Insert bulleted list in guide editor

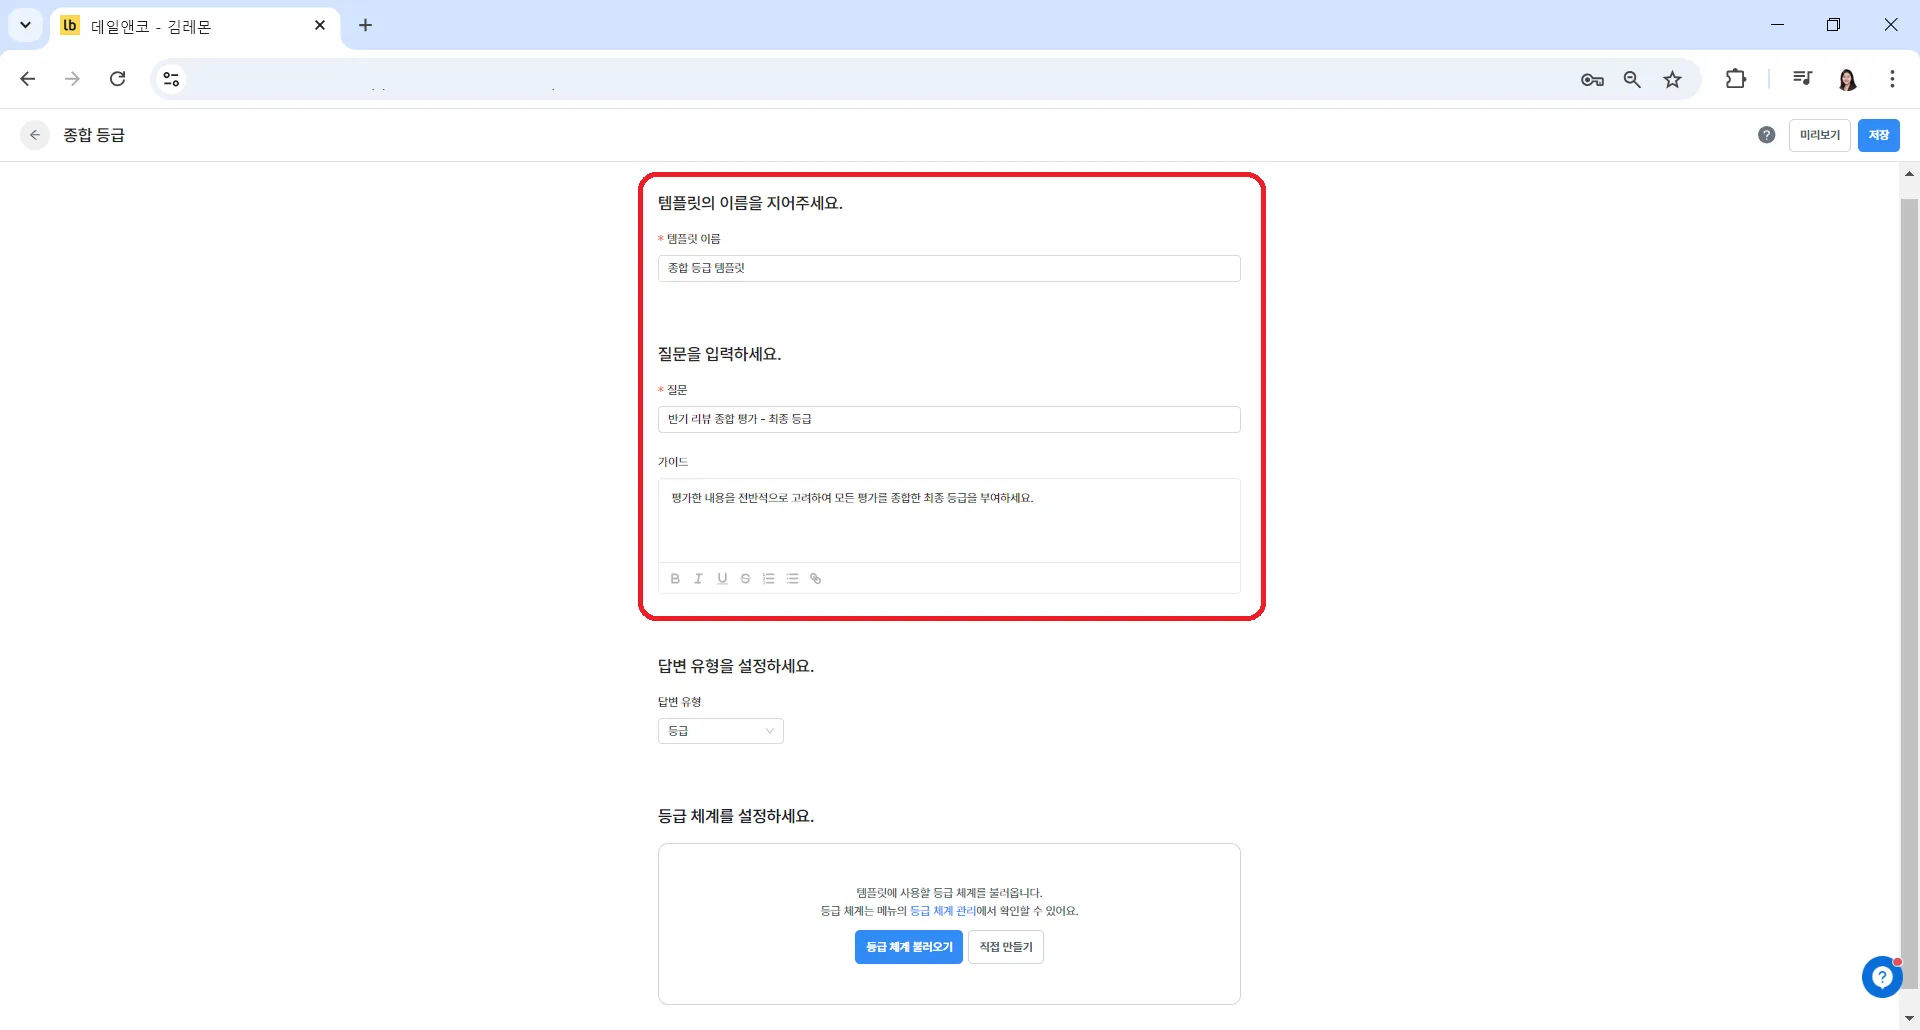click(x=792, y=578)
